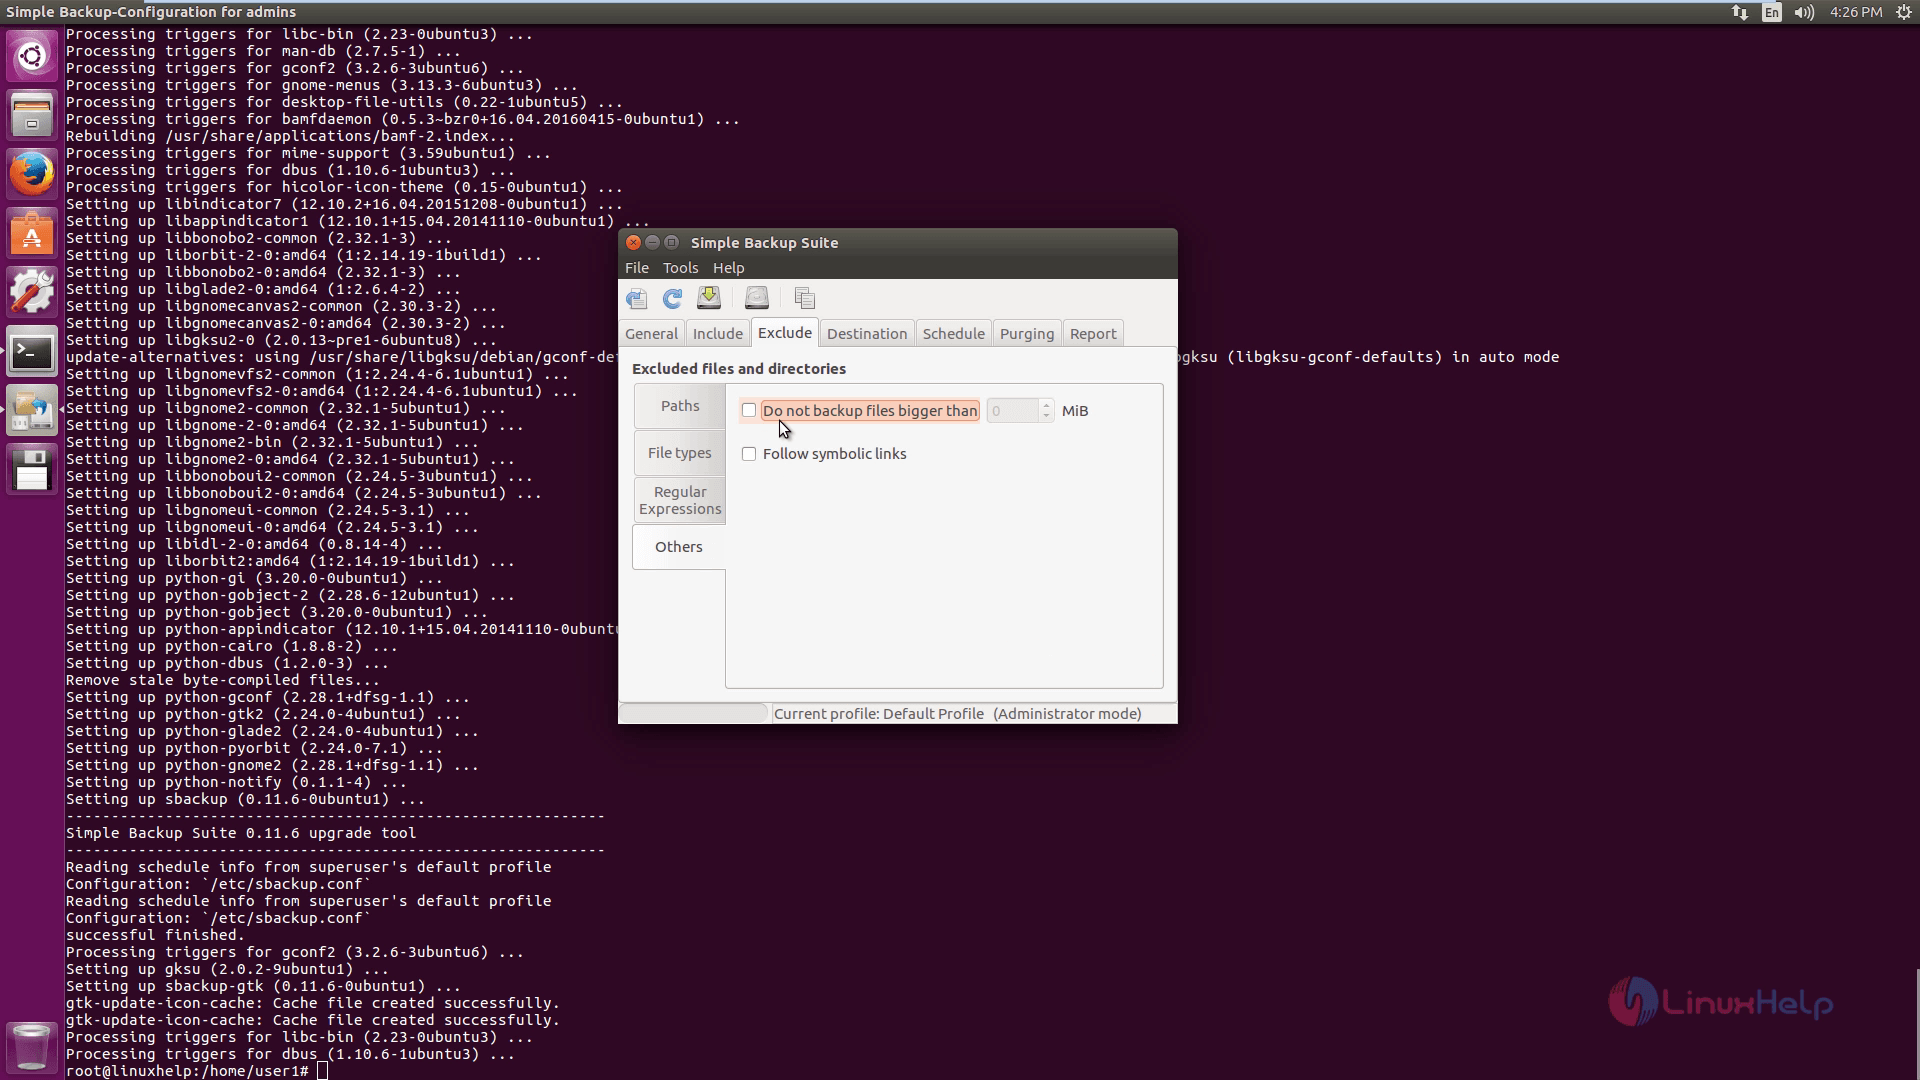The width and height of the screenshot is (1920, 1080).
Task: Enable 'Do not backup files bigger than'
Action: (749, 410)
